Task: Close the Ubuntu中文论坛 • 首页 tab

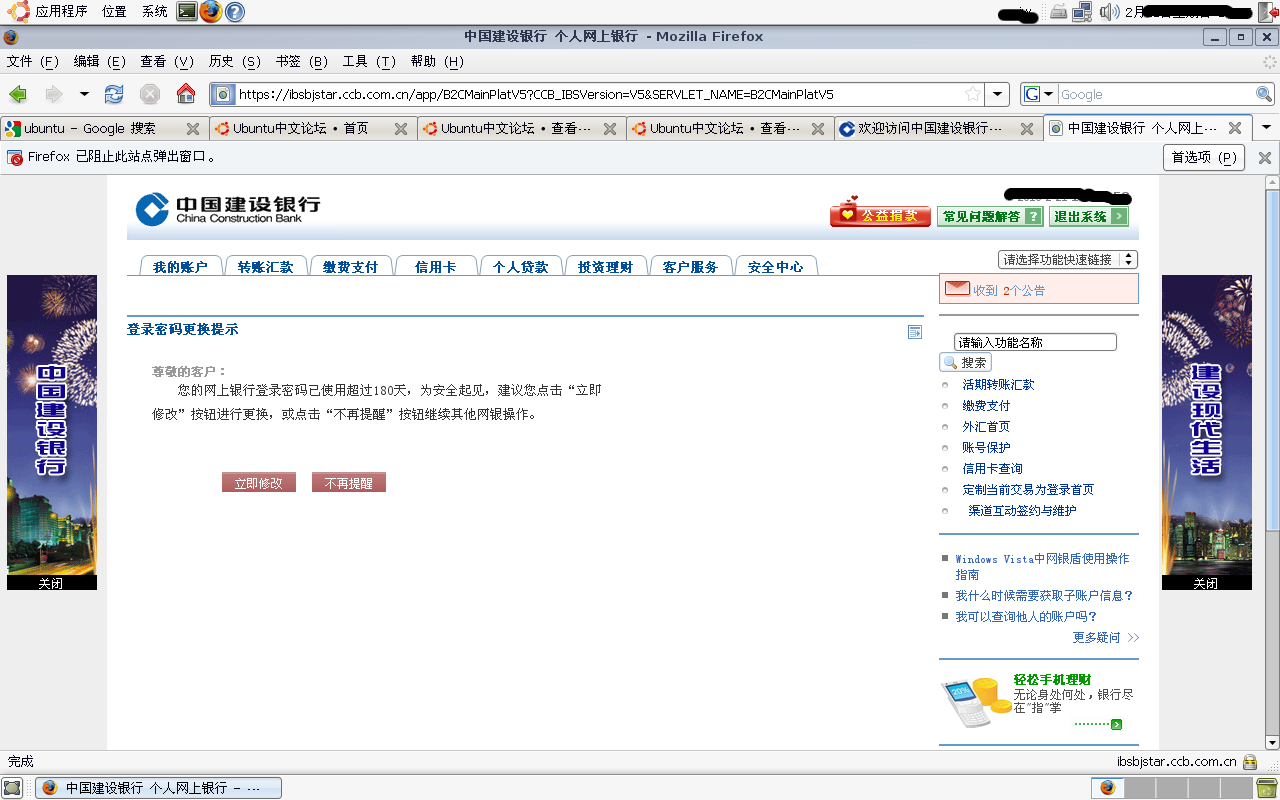Action: click(x=400, y=129)
